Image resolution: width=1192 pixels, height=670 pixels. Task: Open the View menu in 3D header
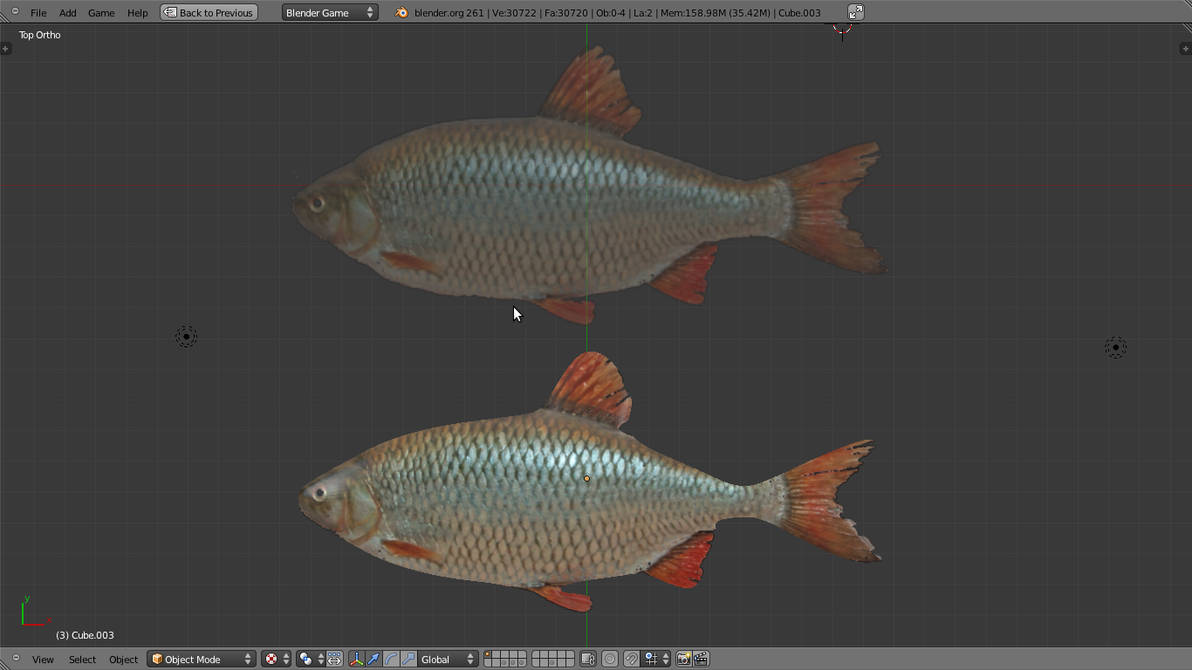tap(43, 659)
